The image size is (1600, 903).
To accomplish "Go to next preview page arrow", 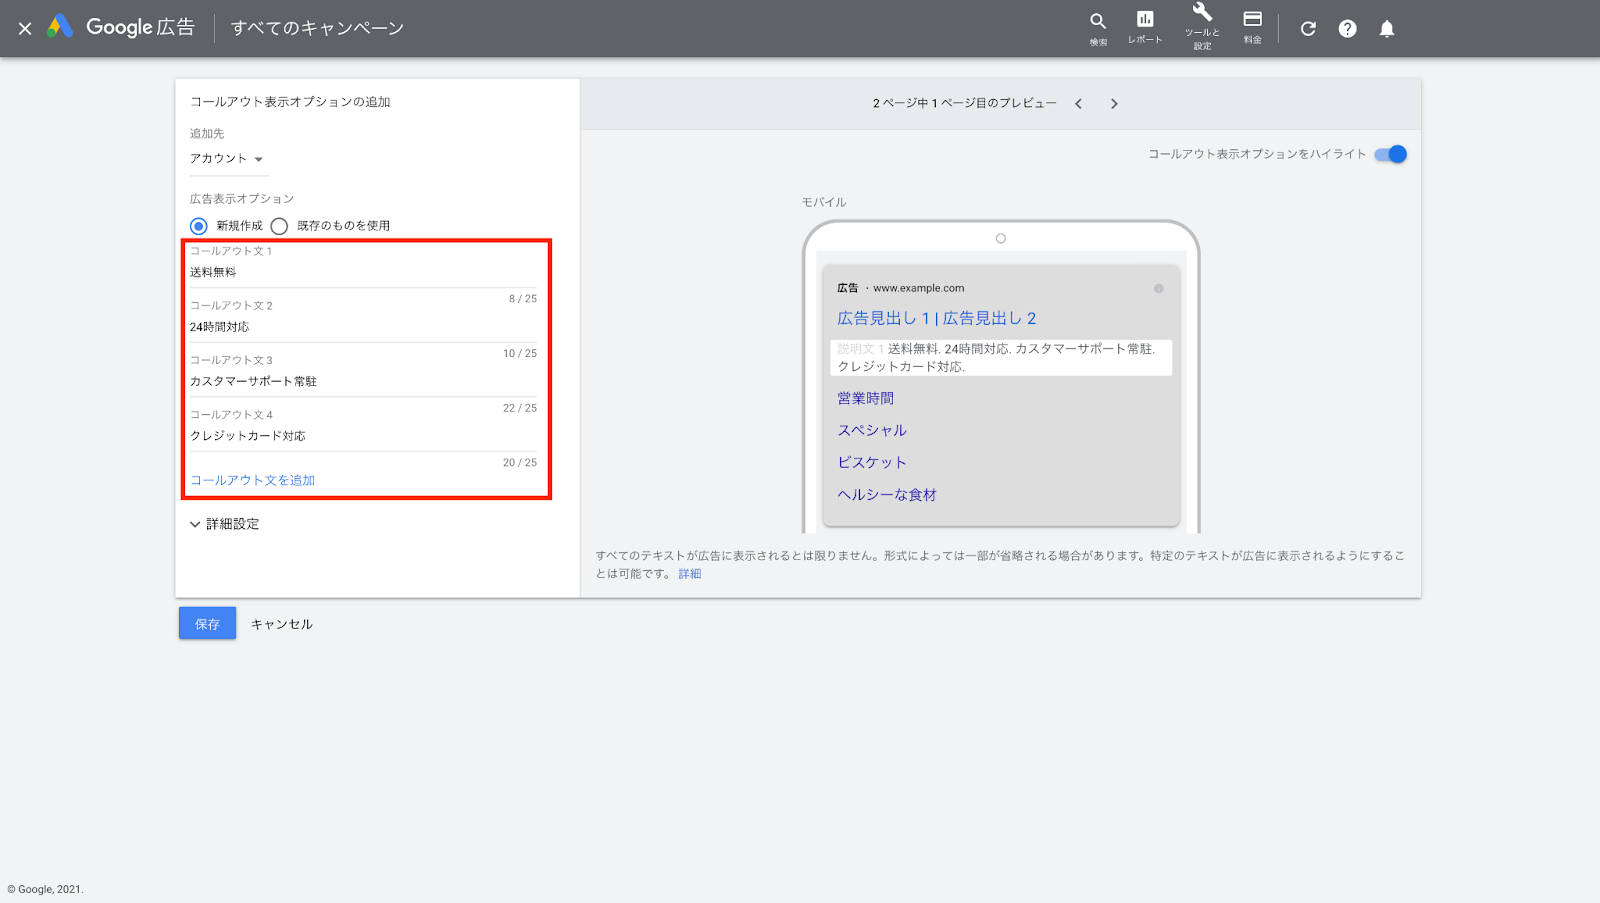I will pos(1114,104).
